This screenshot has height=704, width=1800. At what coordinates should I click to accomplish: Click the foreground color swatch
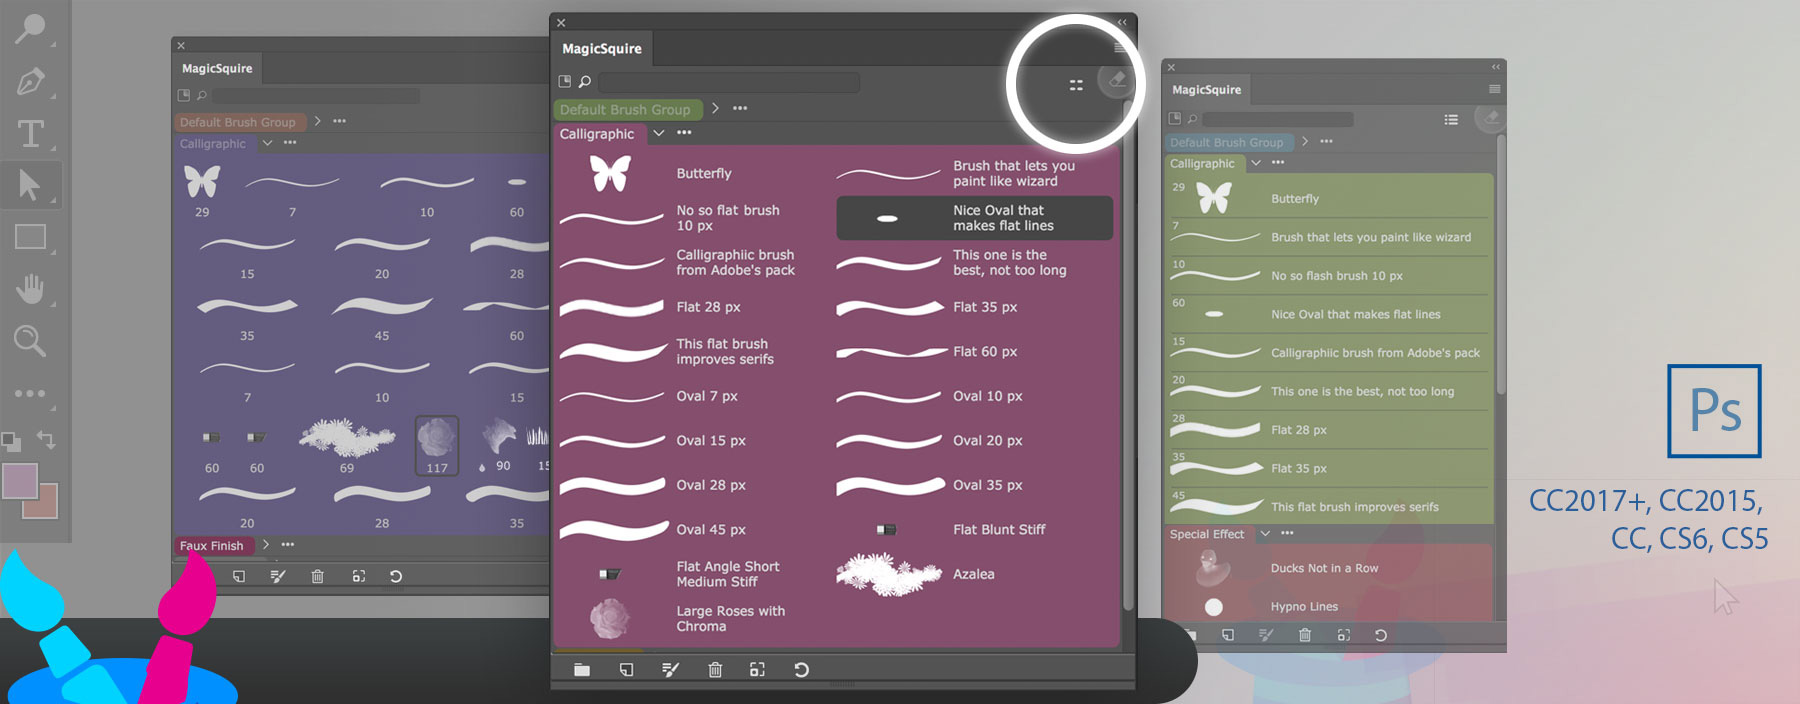pyautogui.click(x=19, y=481)
